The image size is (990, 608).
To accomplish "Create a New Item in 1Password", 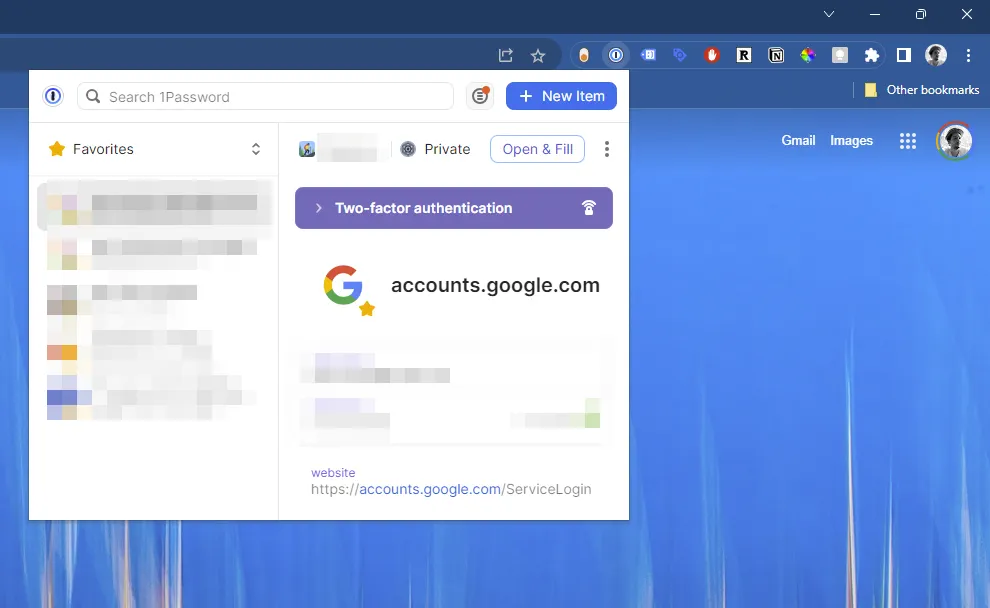I will click(x=561, y=96).
